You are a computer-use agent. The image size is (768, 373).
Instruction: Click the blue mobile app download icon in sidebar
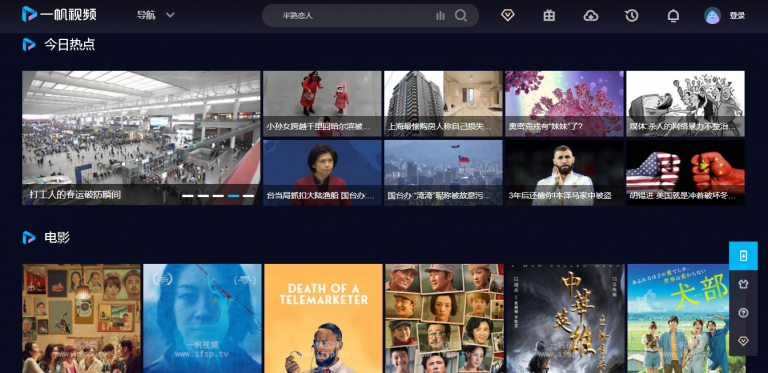[743, 256]
